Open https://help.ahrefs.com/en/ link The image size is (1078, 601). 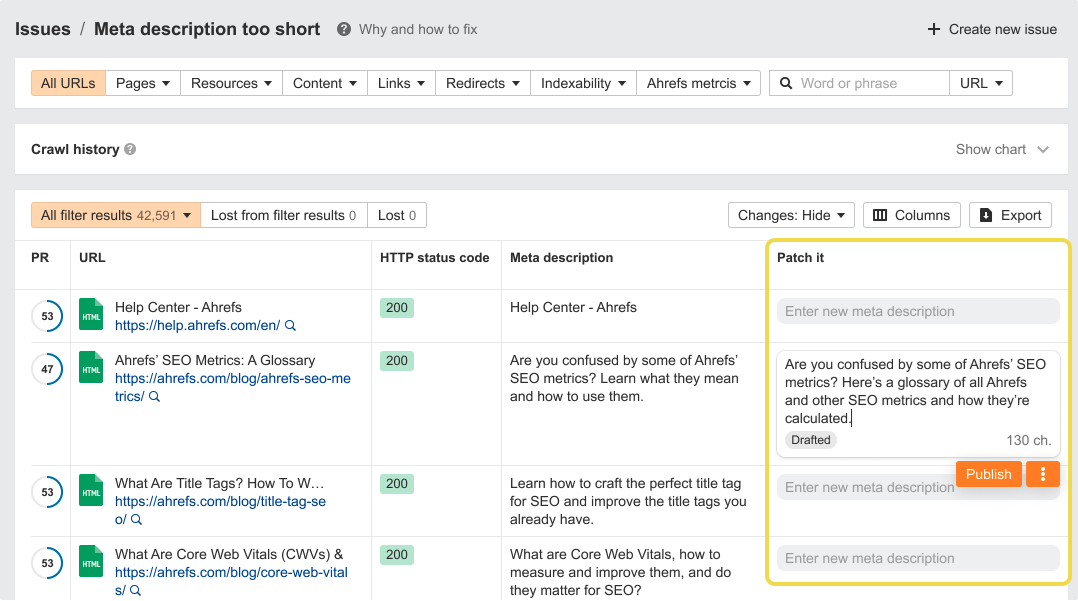click(197, 325)
